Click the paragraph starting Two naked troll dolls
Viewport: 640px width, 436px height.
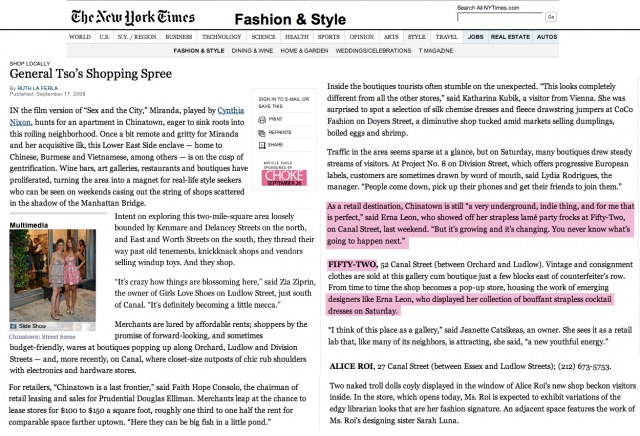(x=482, y=403)
